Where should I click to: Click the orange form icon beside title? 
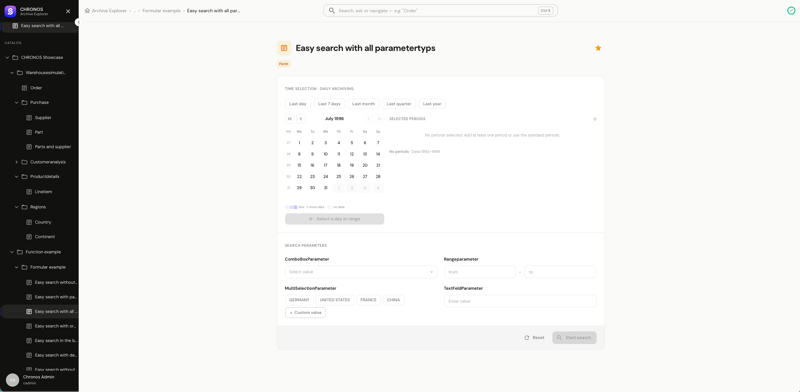(x=284, y=48)
